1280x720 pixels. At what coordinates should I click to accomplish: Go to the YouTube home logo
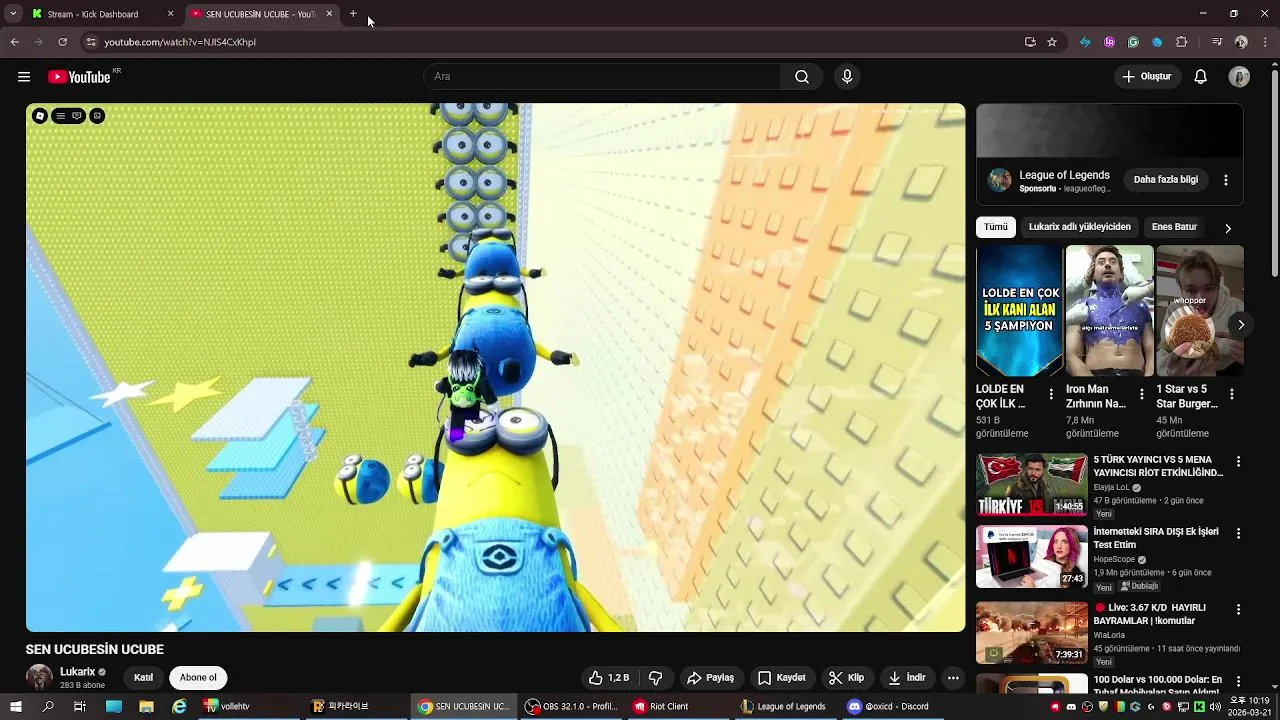[79, 77]
